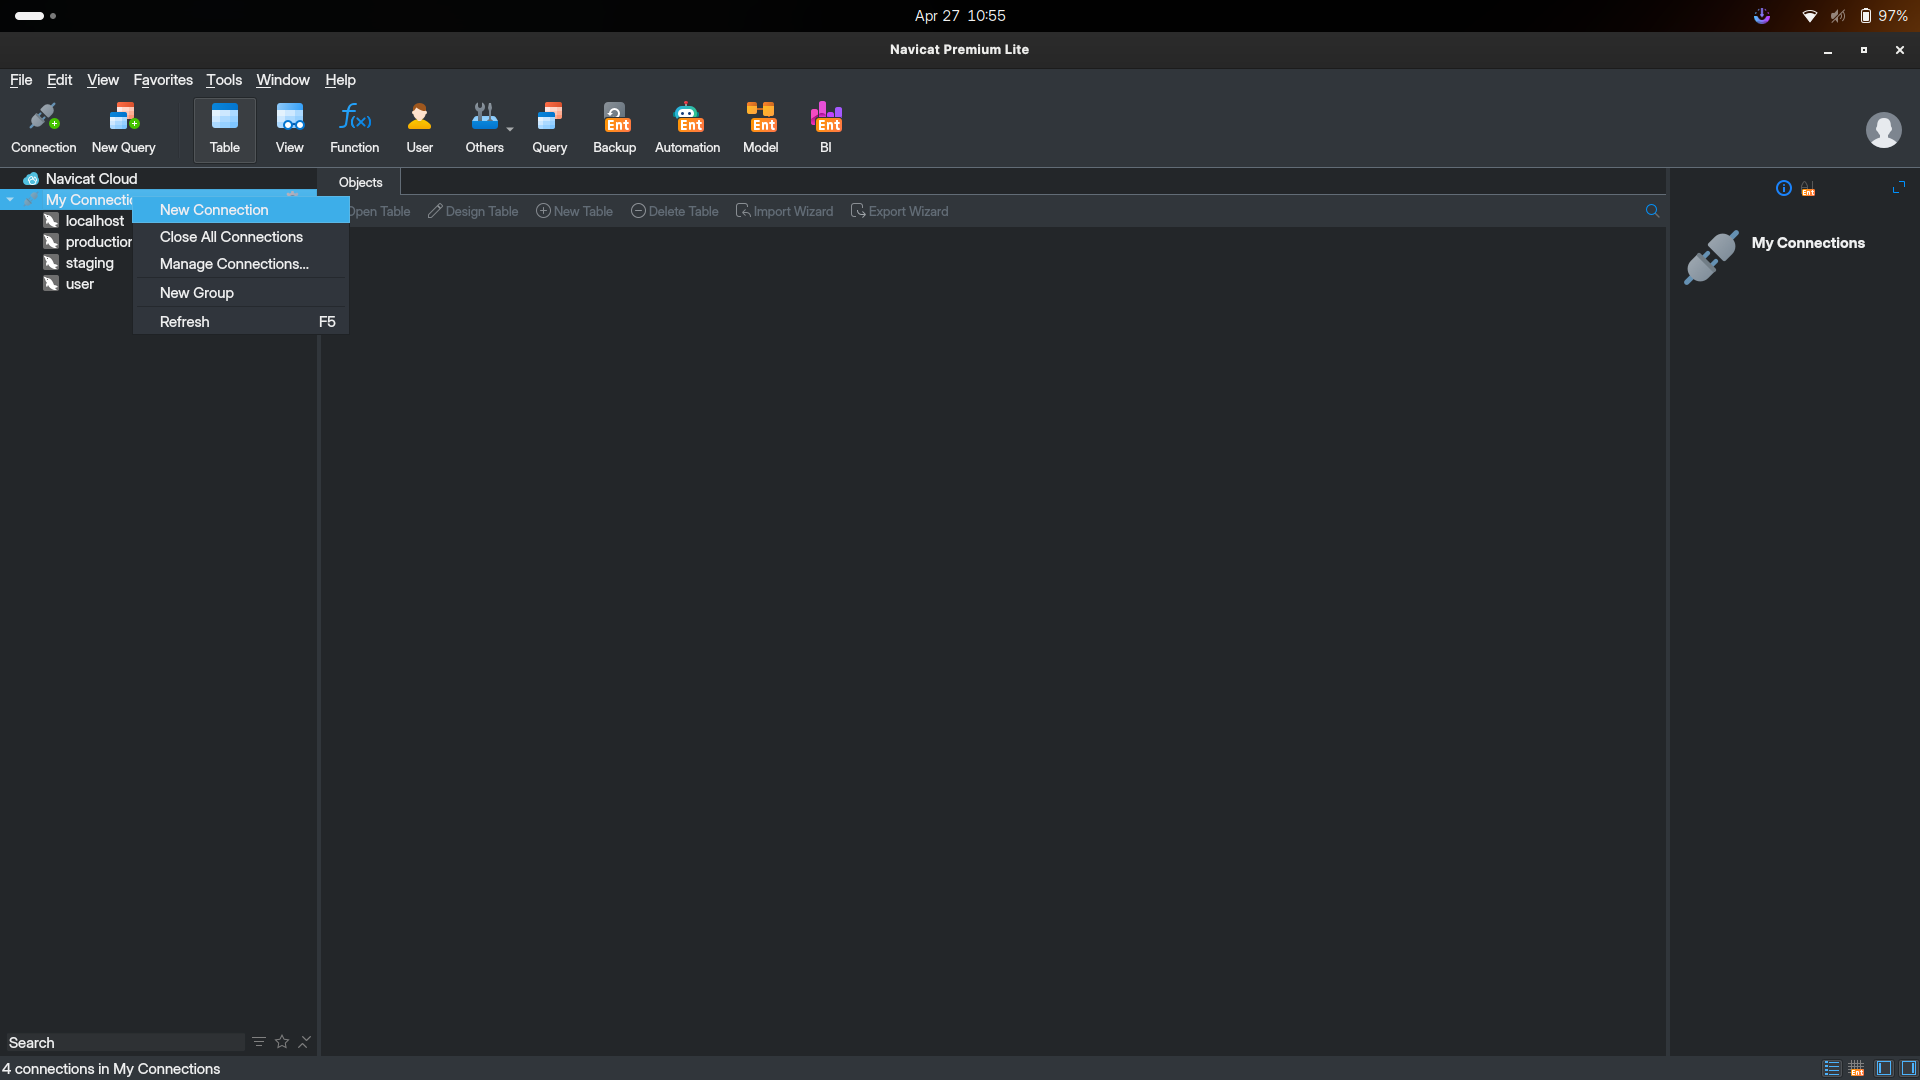Click the Model toolbar icon
Image resolution: width=1920 pixels, height=1080 pixels.
(x=761, y=129)
